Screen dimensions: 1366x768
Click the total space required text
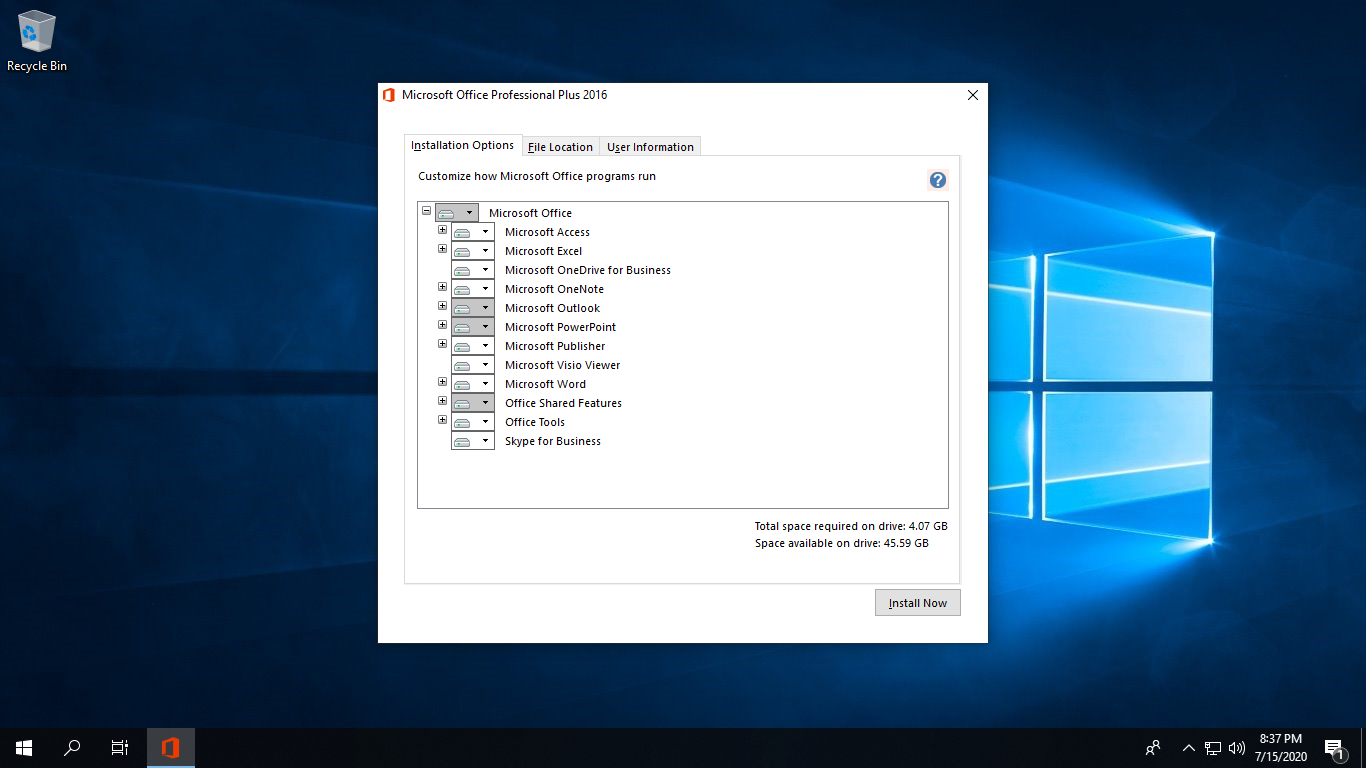click(x=851, y=526)
